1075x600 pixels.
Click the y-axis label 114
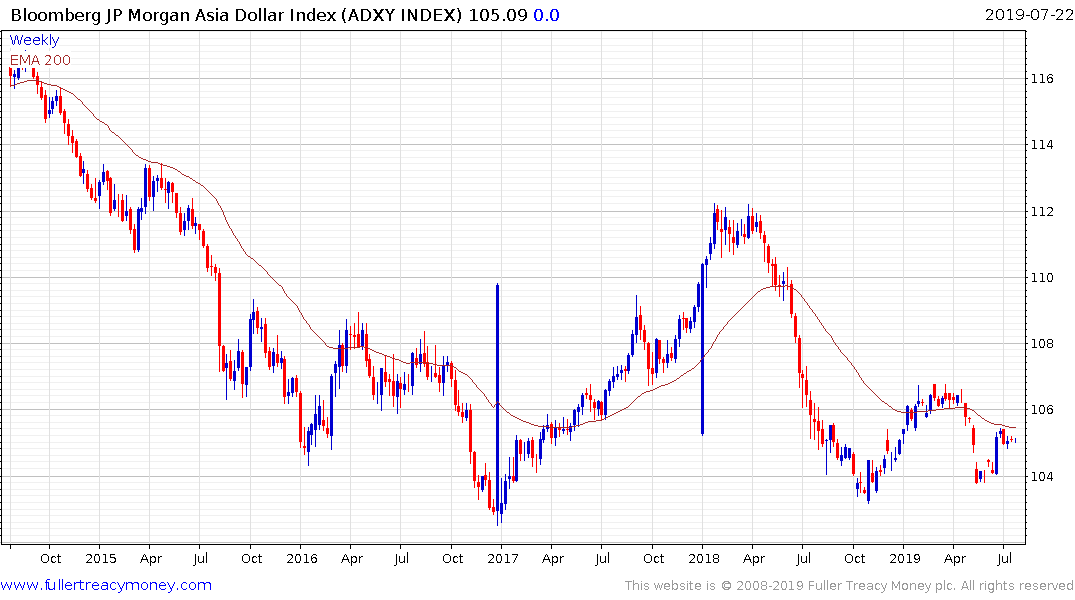(x=1042, y=145)
